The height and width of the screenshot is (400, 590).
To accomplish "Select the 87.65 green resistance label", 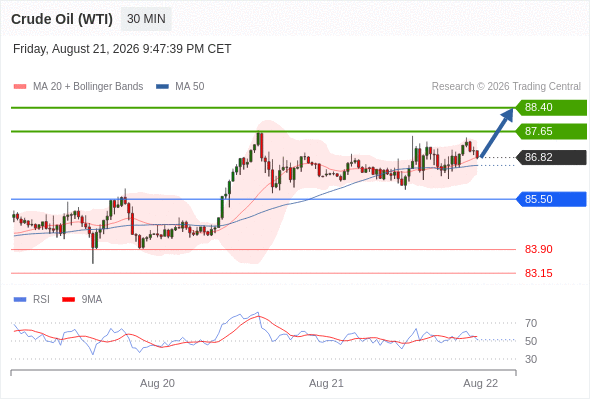I will [551, 131].
